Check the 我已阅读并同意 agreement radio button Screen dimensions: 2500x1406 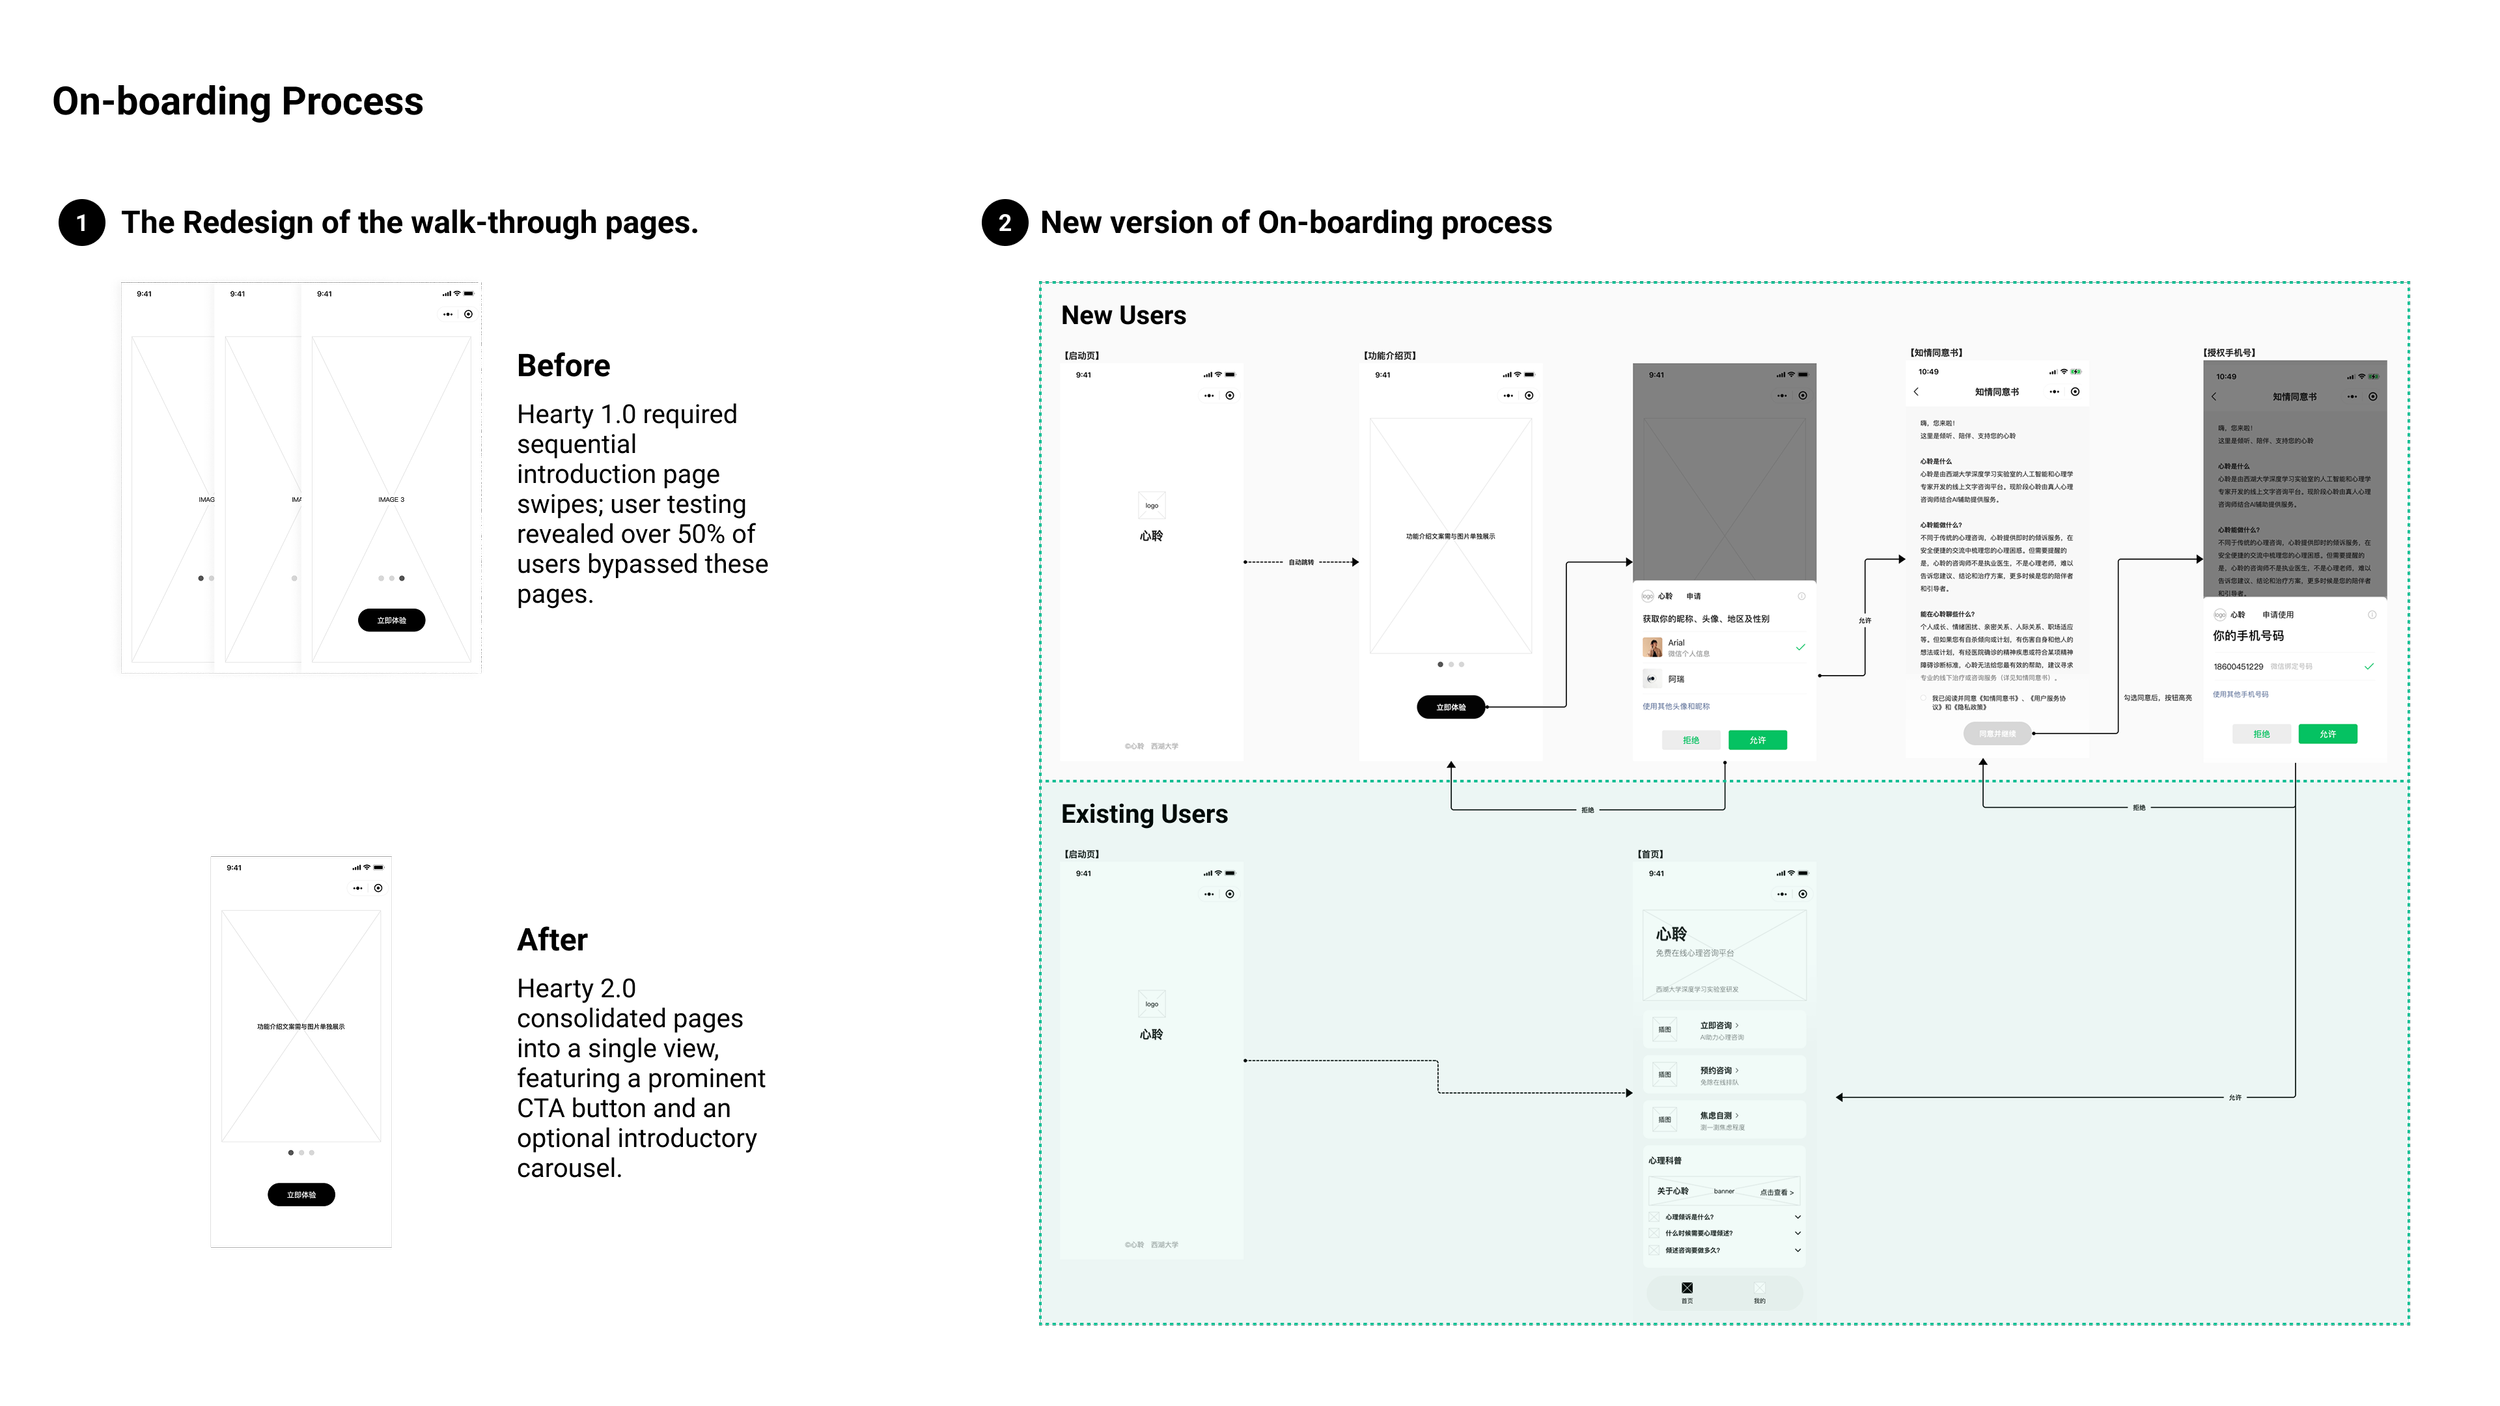1923,698
